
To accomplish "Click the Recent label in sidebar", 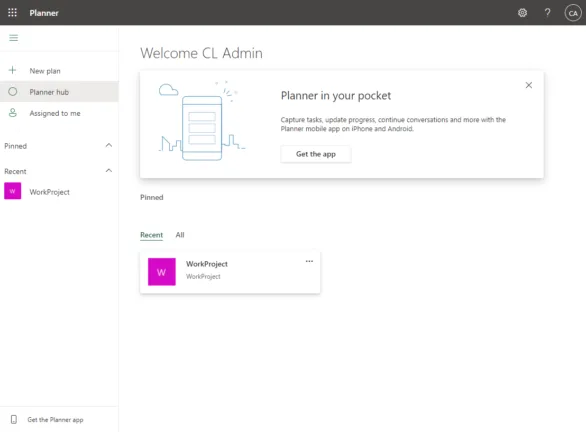I will point(15,171).
